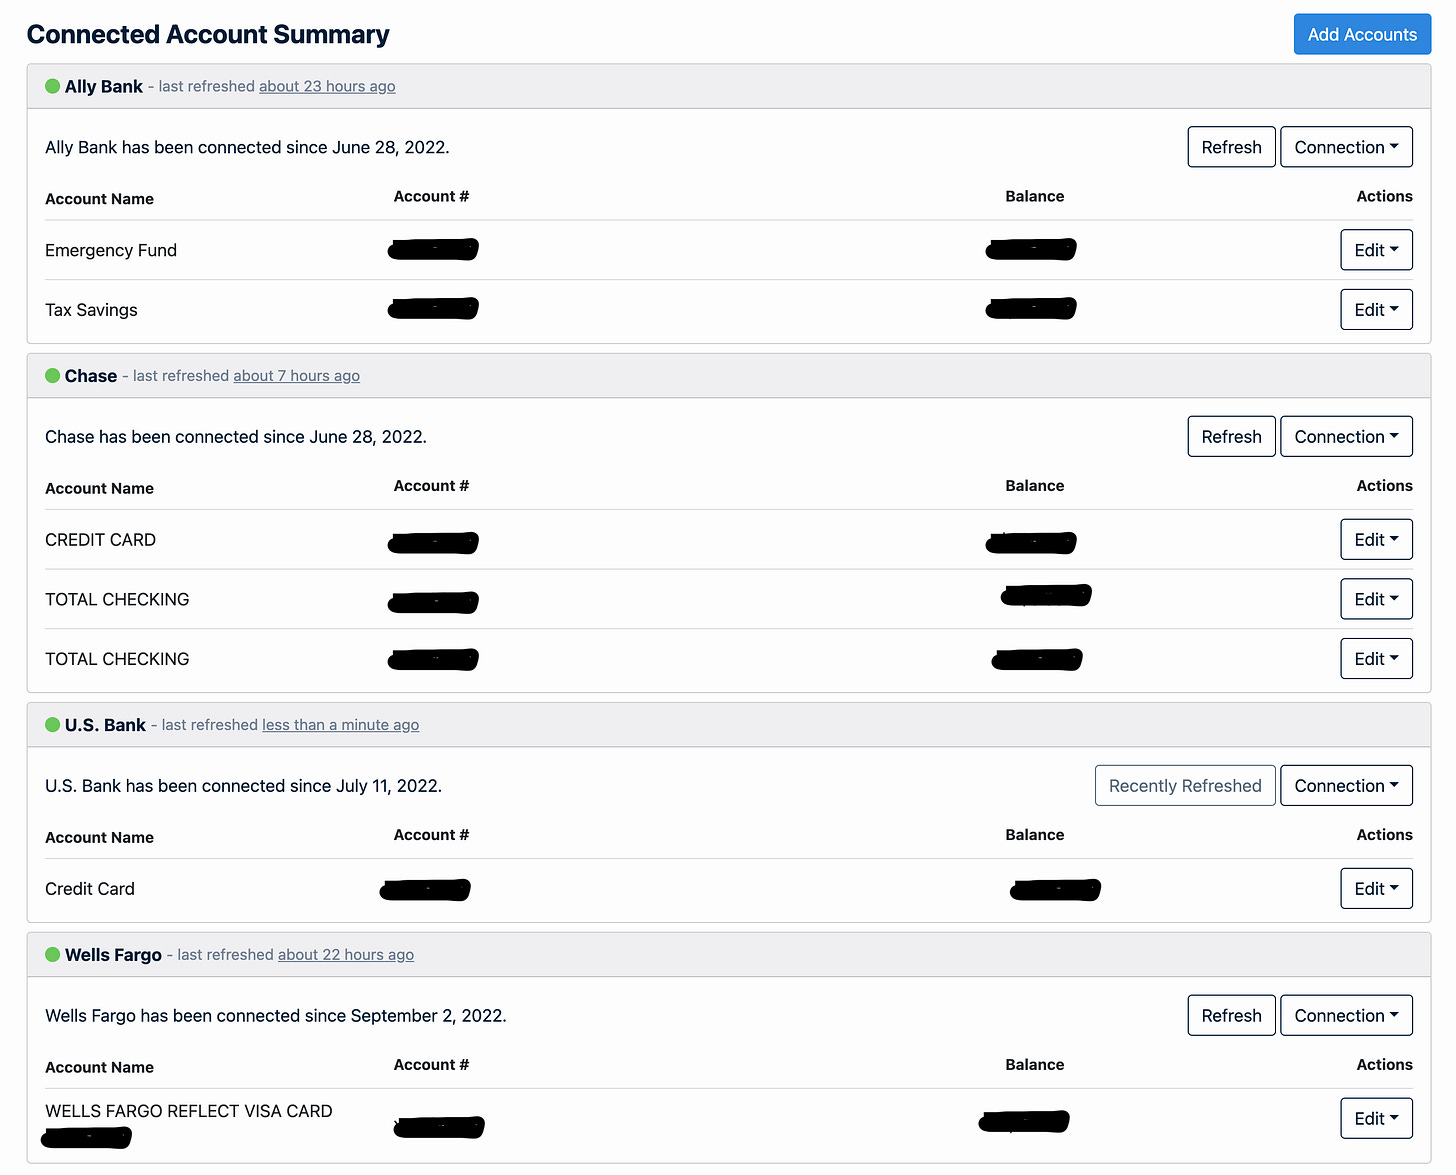The width and height of the screenshot is (1456, 1175).
Task: Click the Wells Fargo green status dot
Action: 53,955
